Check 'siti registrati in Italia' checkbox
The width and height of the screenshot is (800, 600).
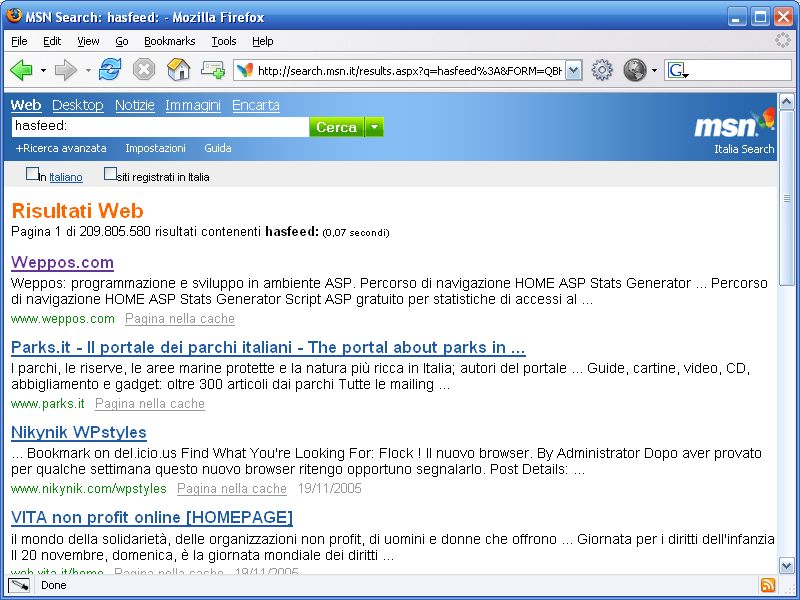tap(110, 174)
